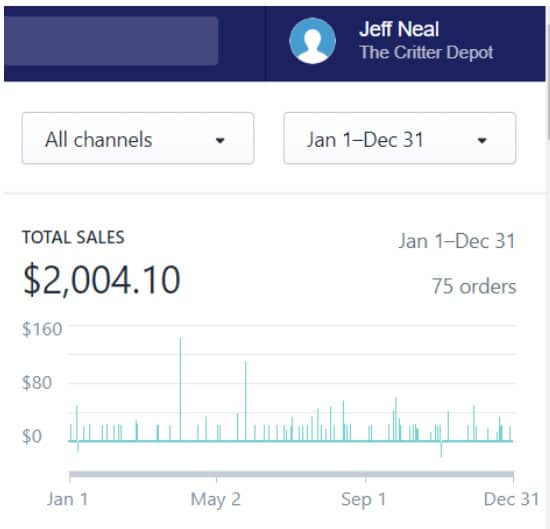This screenshot has width=550, height=529.
Task: Click the negative dip near November in chart
Action: tap(441, 450)
